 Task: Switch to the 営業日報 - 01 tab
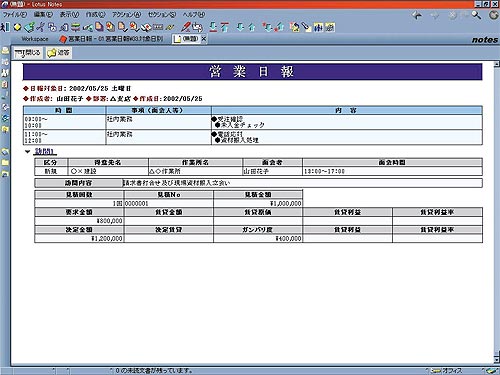pyautogui.click(x=112, y=39)
